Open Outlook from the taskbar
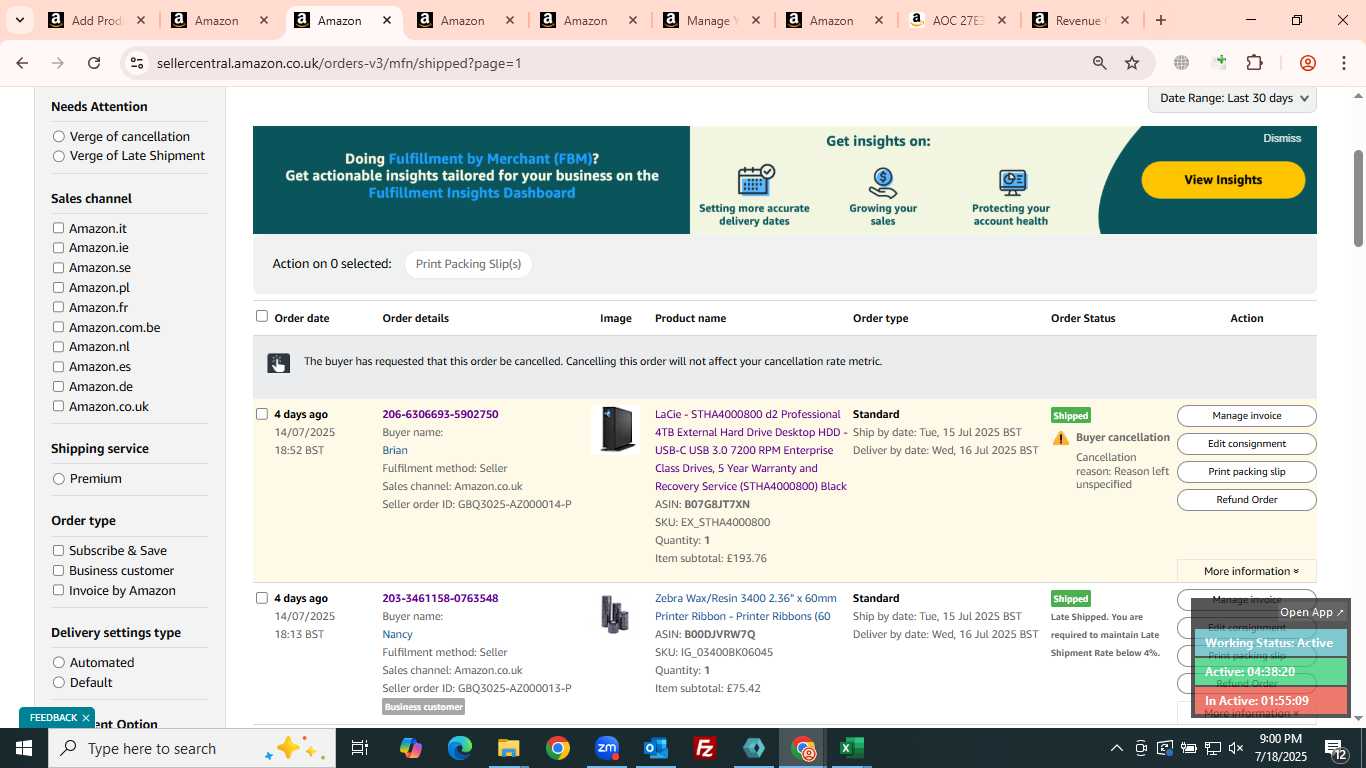The height and width of the screenshot is (768, 1366). point(656,748)
